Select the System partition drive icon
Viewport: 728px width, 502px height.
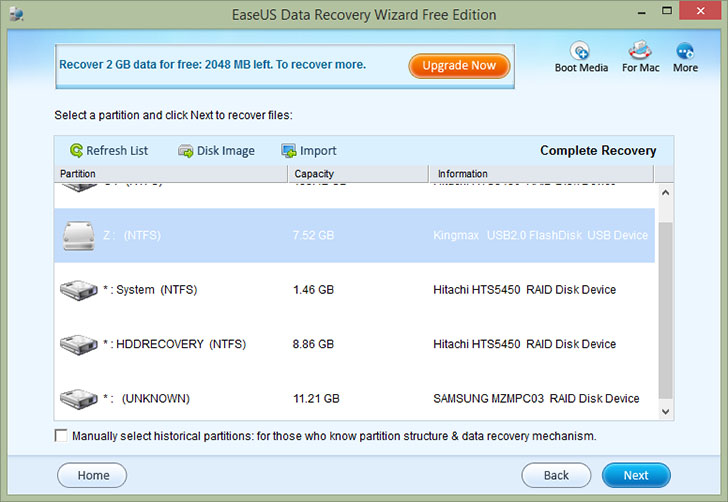pyautogui.click(x=78, y=290)
